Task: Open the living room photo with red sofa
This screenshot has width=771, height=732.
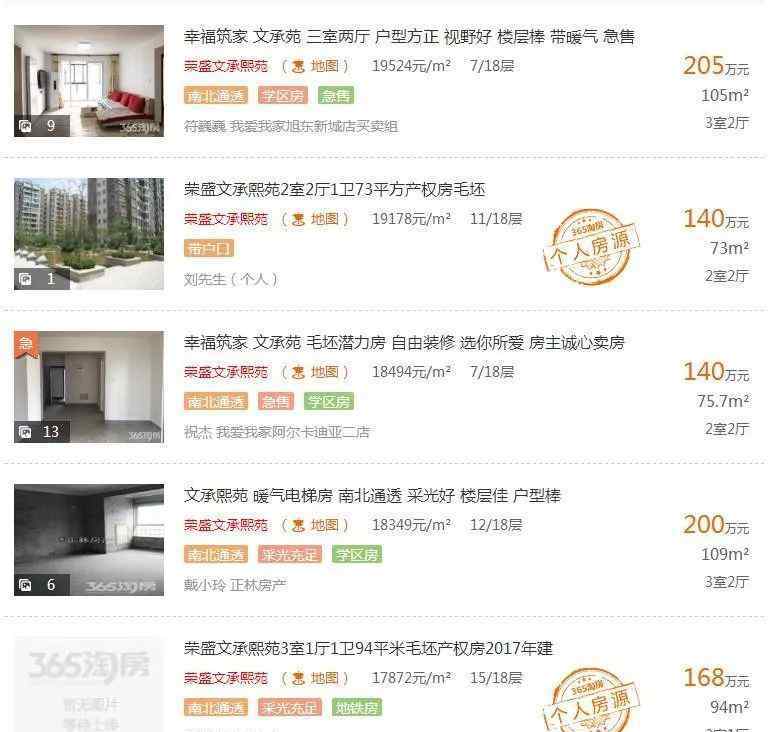Action: (x=89, y=81)
